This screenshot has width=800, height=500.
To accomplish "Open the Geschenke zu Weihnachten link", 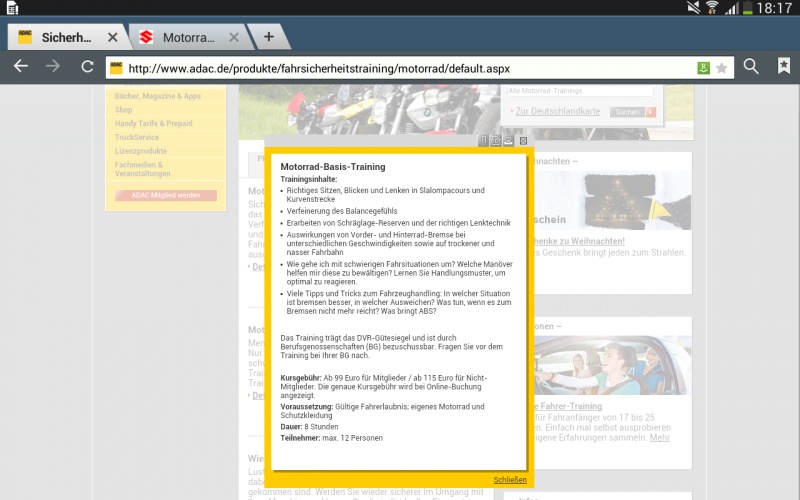I will 579,241.
